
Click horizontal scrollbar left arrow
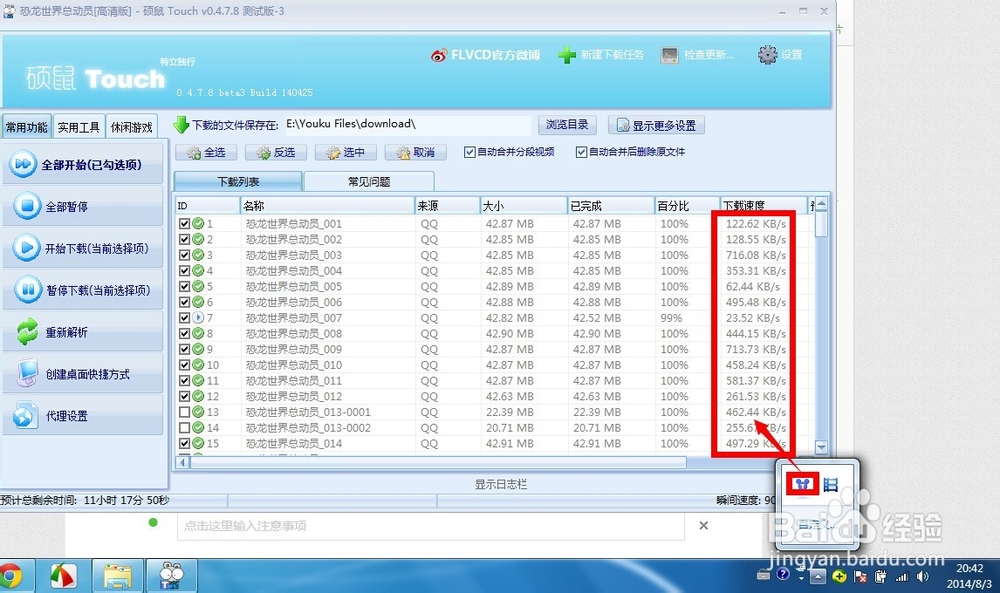click(x=183, y=462)
